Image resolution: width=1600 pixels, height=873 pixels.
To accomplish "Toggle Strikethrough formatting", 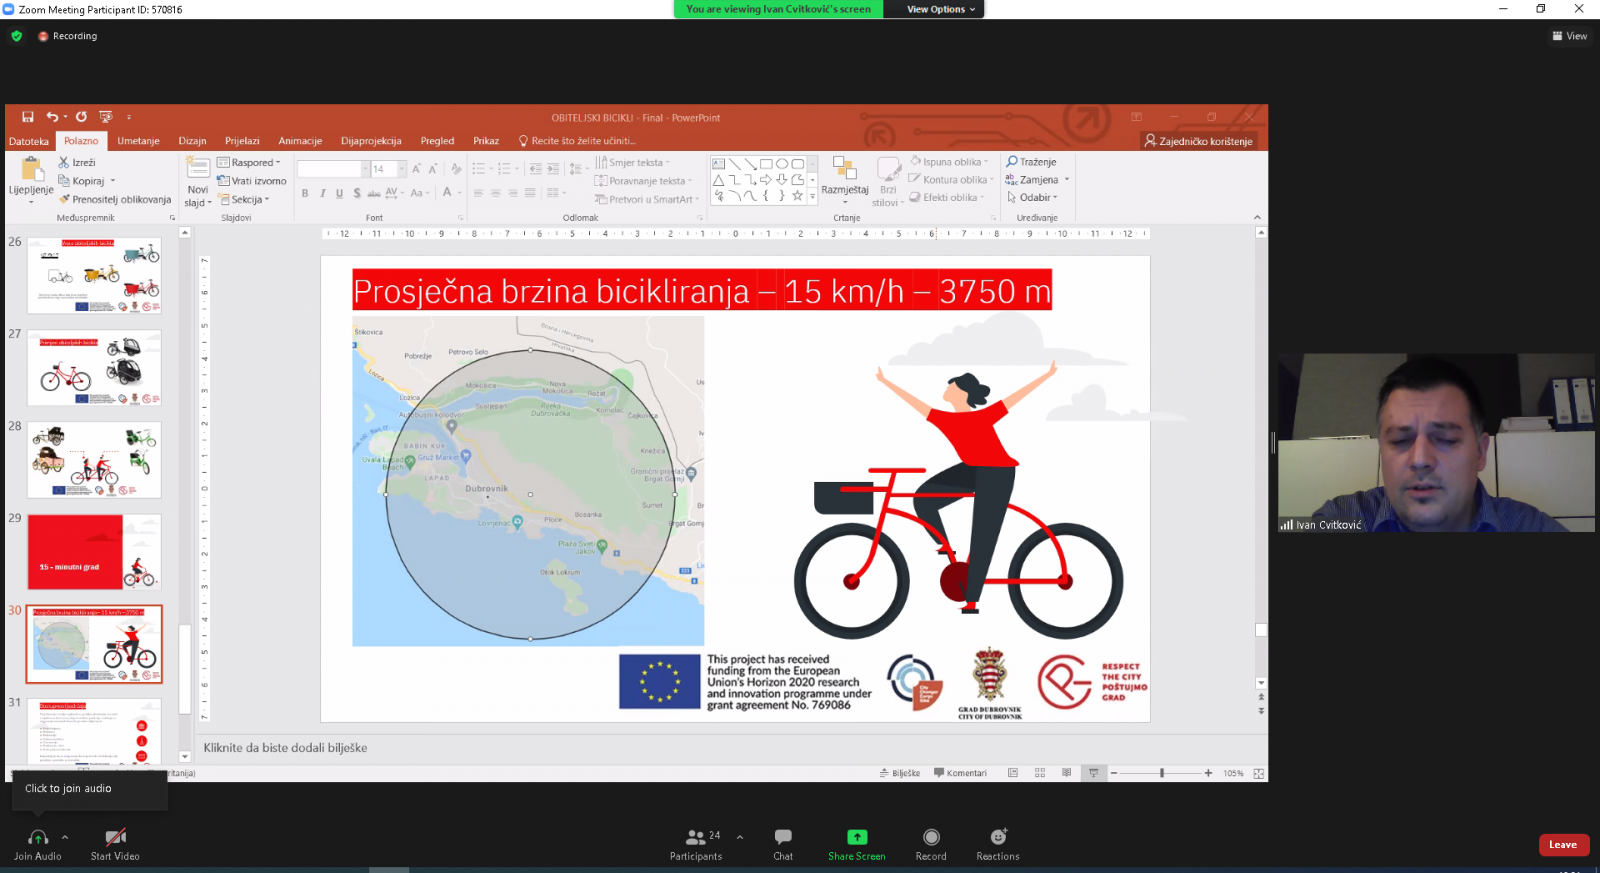I will coord(374,193).
